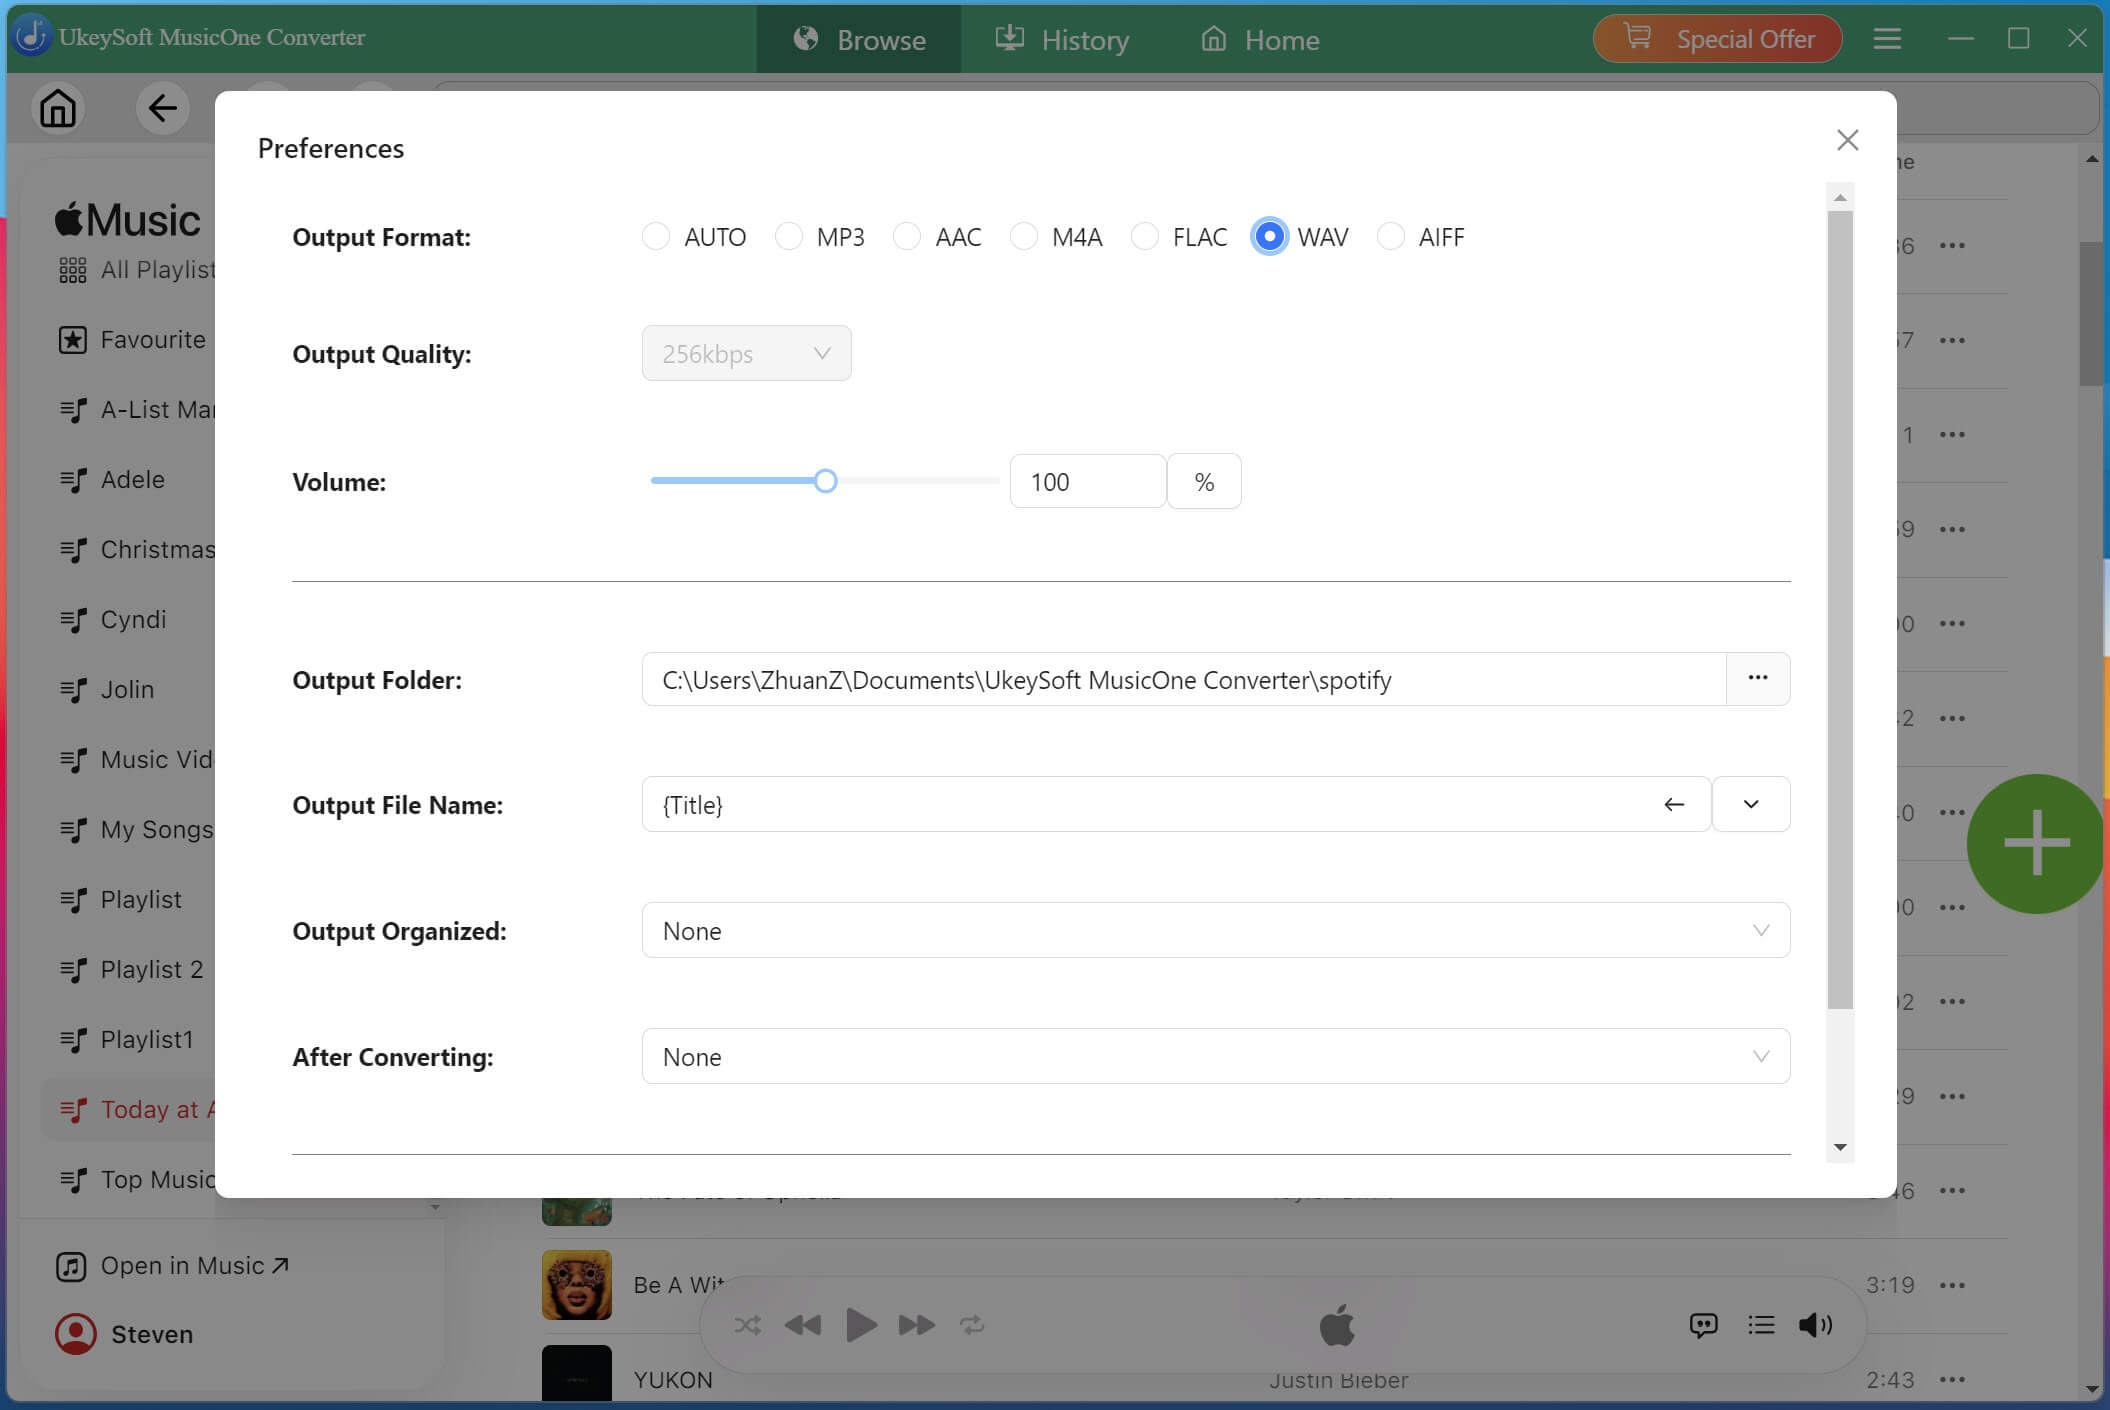The height and width of the screenshot is (1410, 2110).
Task: Click the Justin Bieber artist name
Action: [x=1338, y=1380]
